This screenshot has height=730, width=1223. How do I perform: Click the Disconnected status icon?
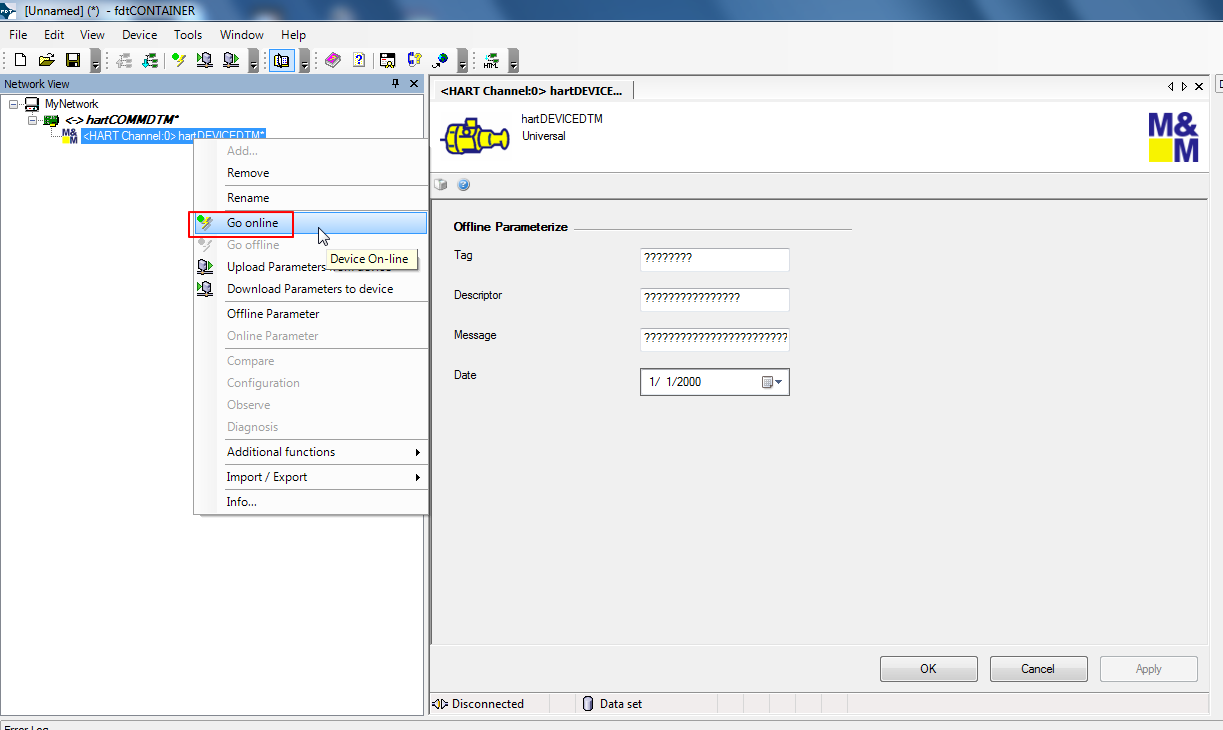tap(440, 704)
